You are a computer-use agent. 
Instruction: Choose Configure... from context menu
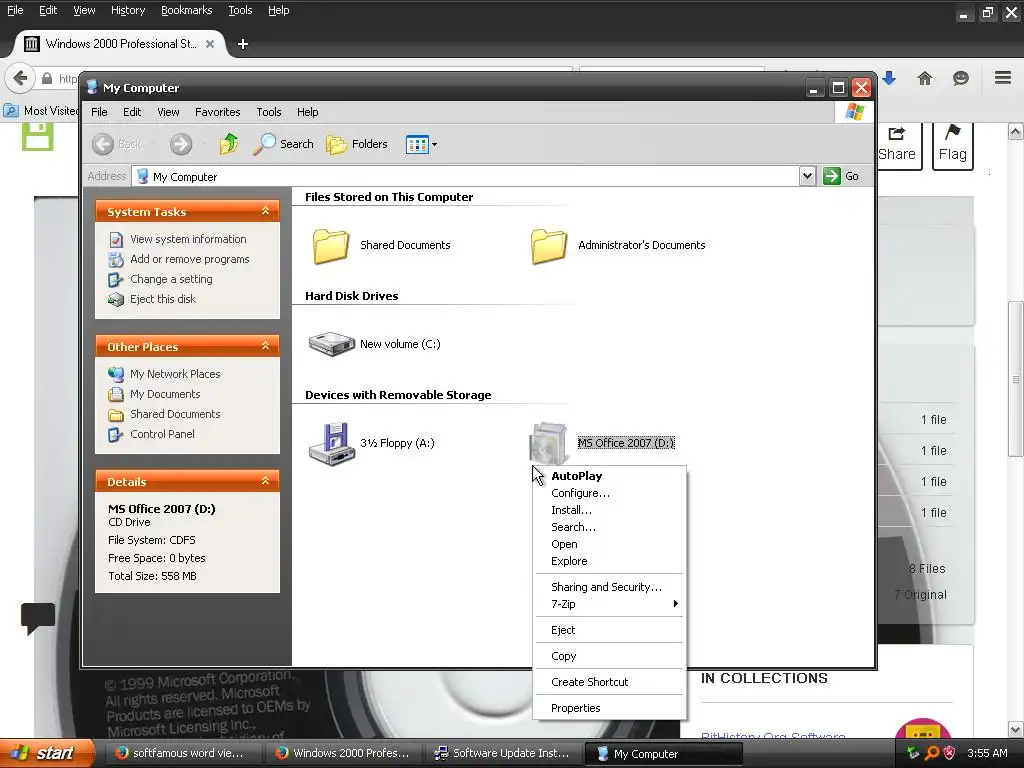tap(609, 493)
